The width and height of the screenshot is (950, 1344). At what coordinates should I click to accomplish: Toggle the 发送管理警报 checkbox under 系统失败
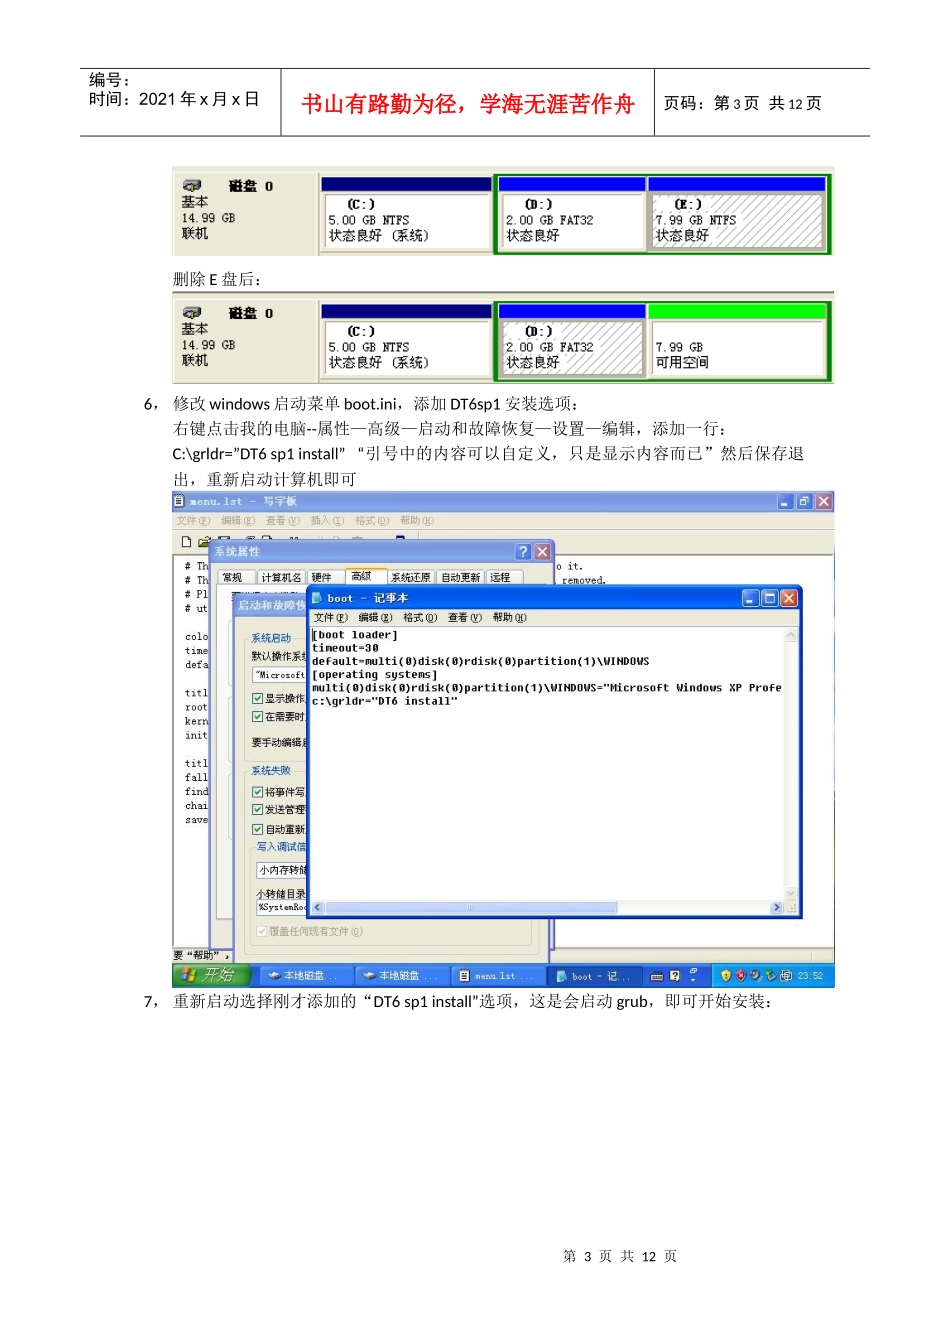point(258,810)
